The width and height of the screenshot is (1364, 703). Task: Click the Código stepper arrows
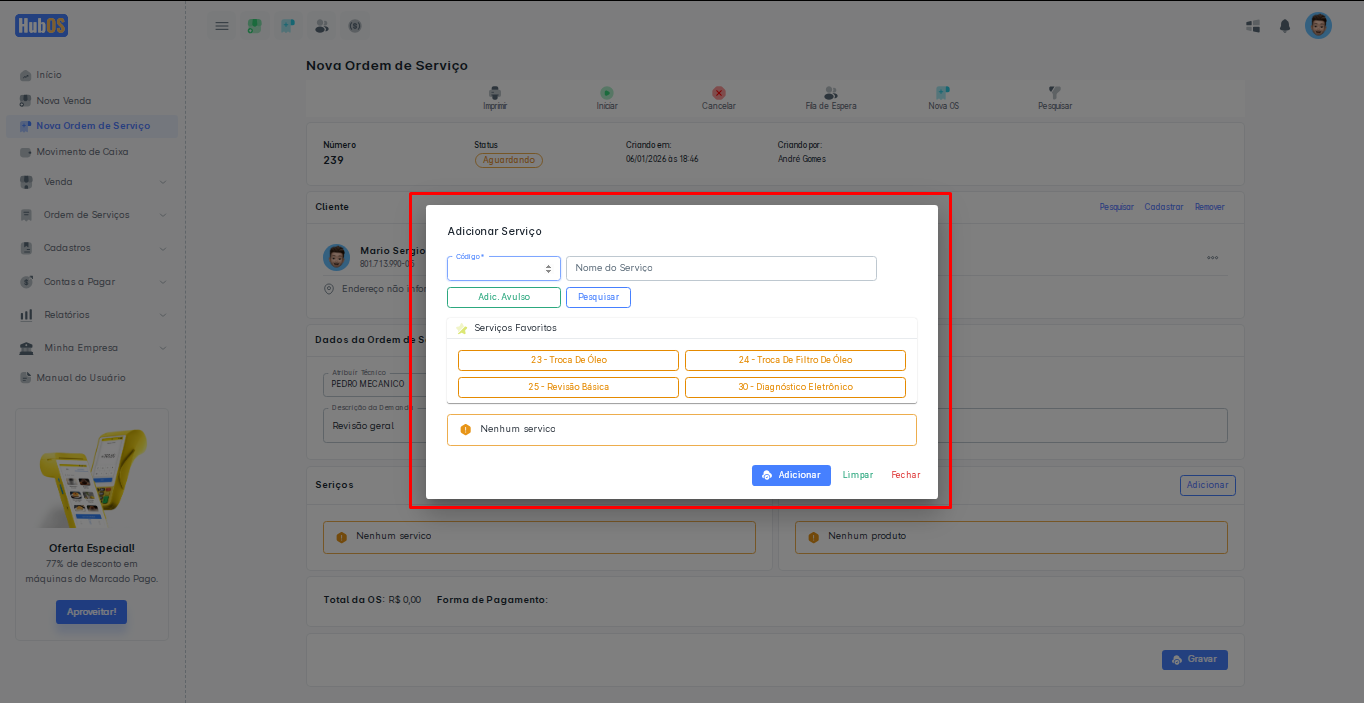(548, 269)
